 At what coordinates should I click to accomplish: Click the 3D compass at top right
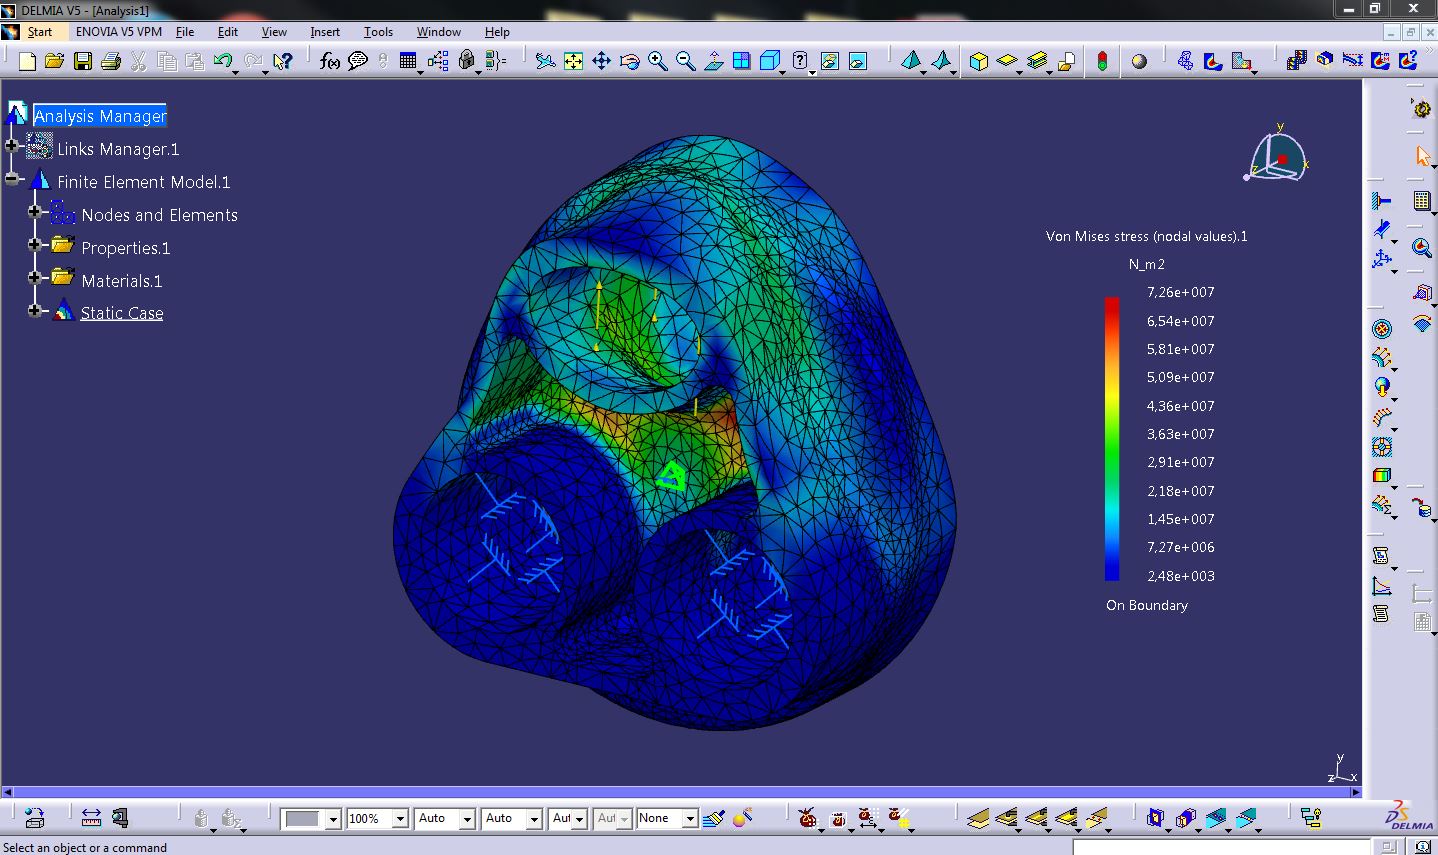[1276, 156]
